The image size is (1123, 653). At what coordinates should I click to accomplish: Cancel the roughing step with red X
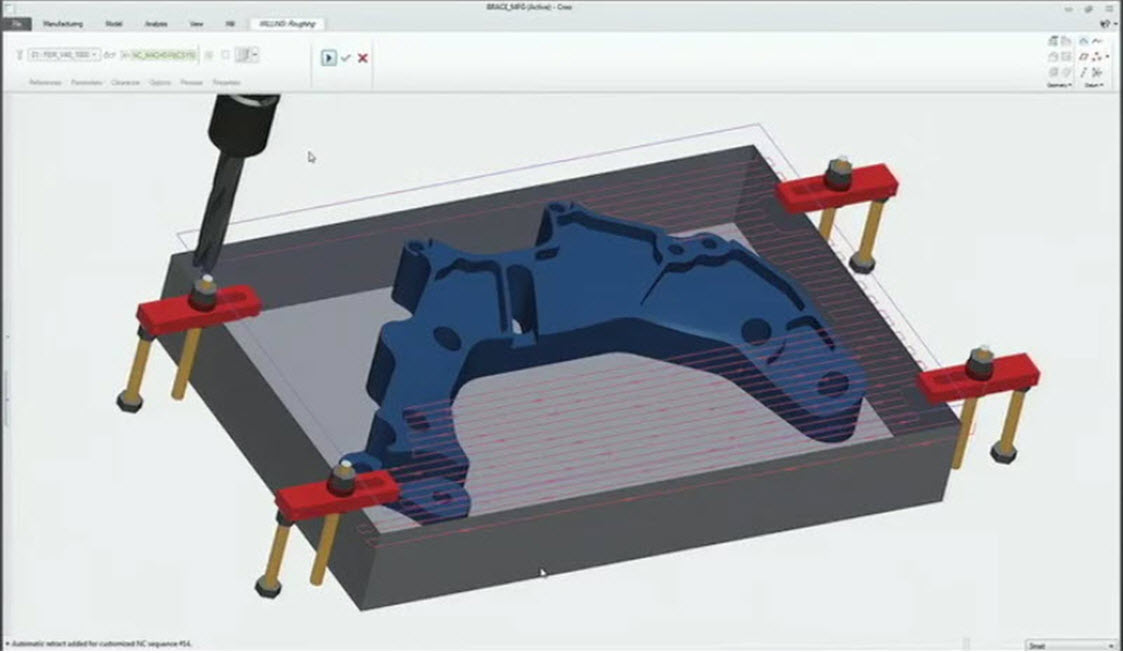362,58
